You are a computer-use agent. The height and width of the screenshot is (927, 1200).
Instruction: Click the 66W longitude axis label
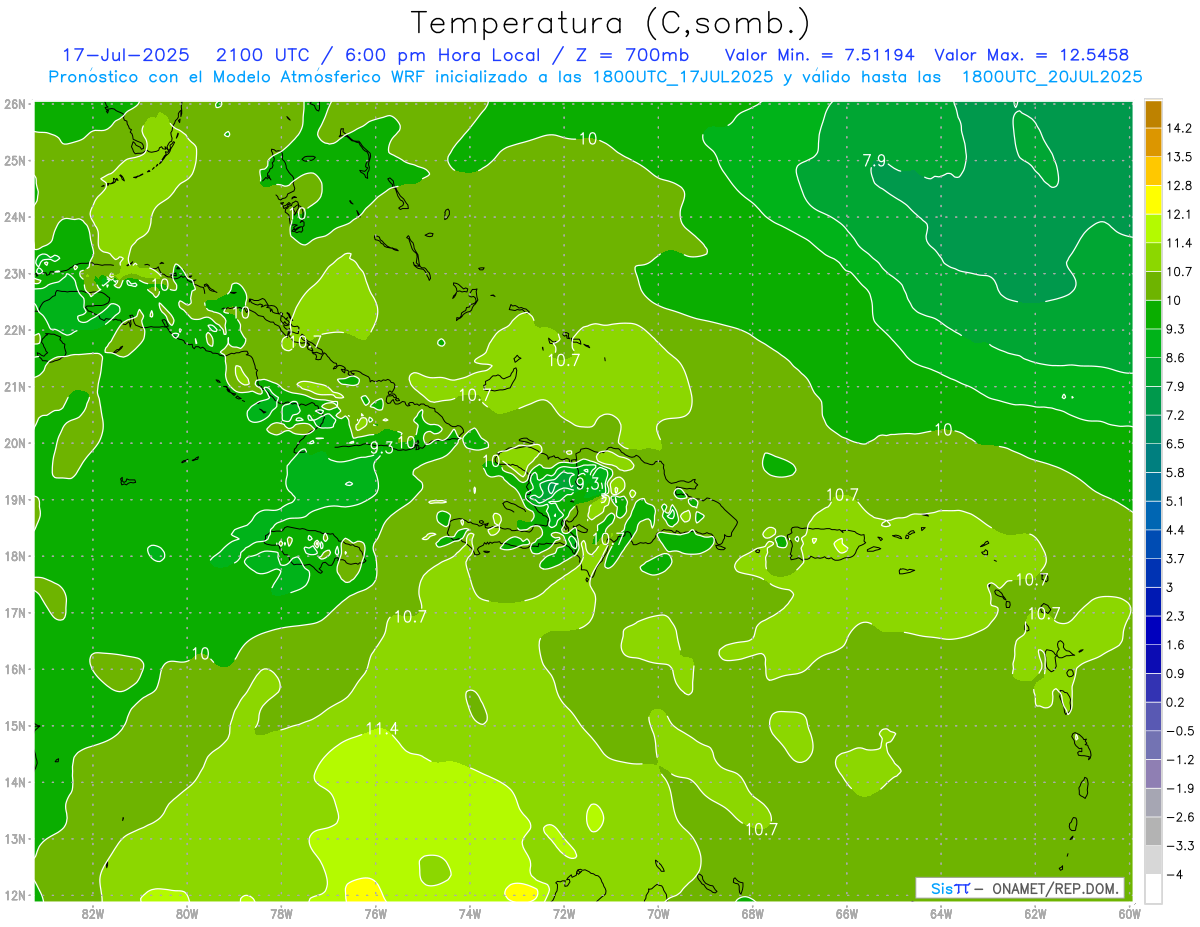(847, 913)
